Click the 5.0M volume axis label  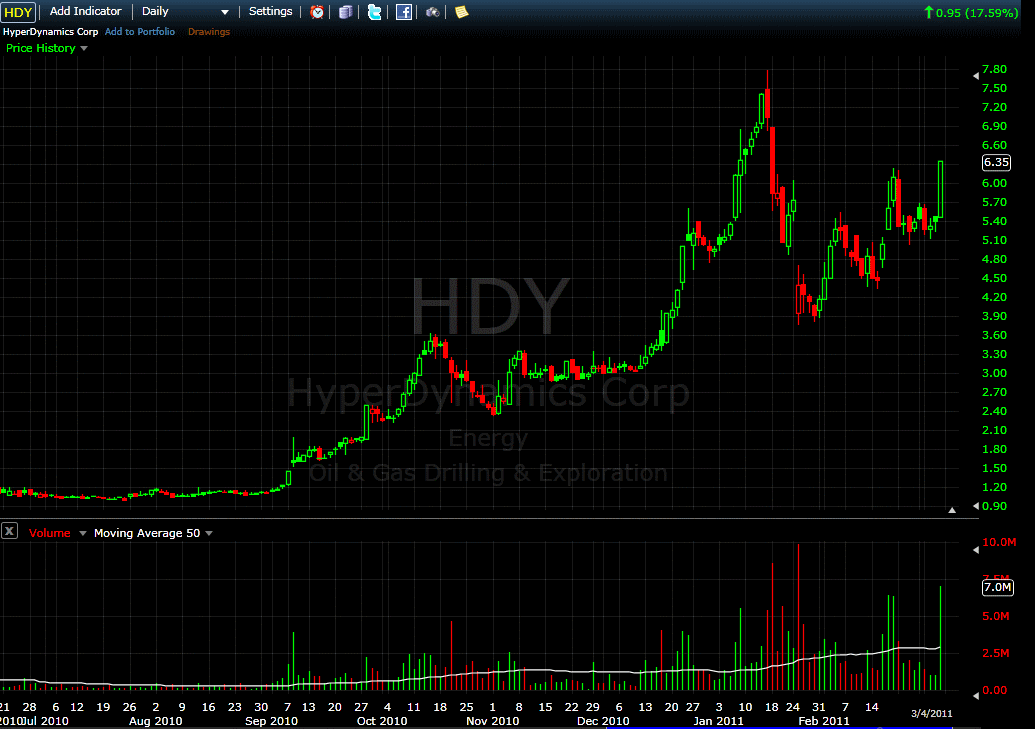click(995, 616)
